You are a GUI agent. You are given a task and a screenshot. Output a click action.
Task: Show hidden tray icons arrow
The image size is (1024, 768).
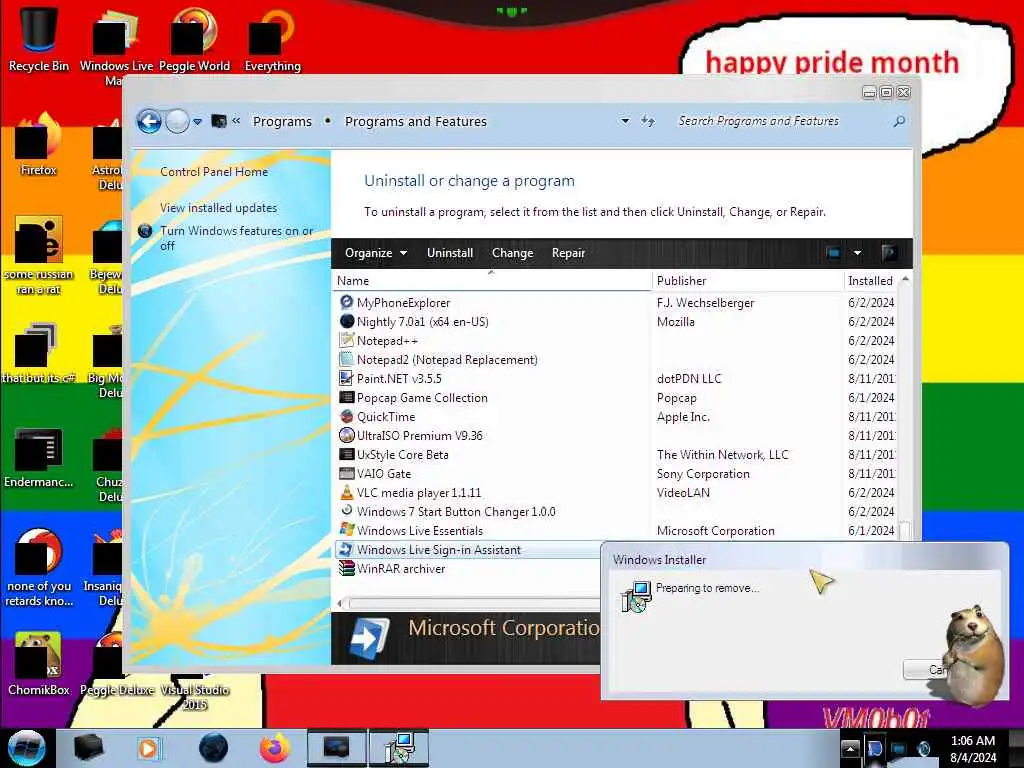(x=850, y=748)
